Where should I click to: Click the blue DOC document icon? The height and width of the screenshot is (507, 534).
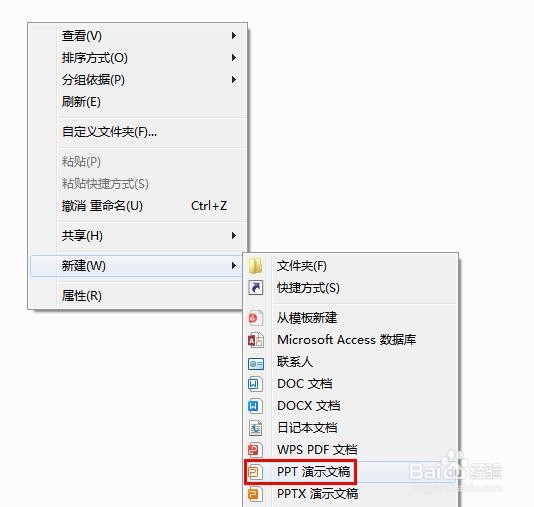pyautogui.click(x=255, y=384)
